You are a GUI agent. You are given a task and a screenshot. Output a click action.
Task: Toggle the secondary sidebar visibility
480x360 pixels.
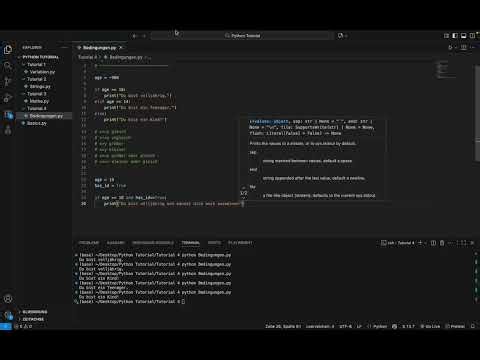pos(472,35)
